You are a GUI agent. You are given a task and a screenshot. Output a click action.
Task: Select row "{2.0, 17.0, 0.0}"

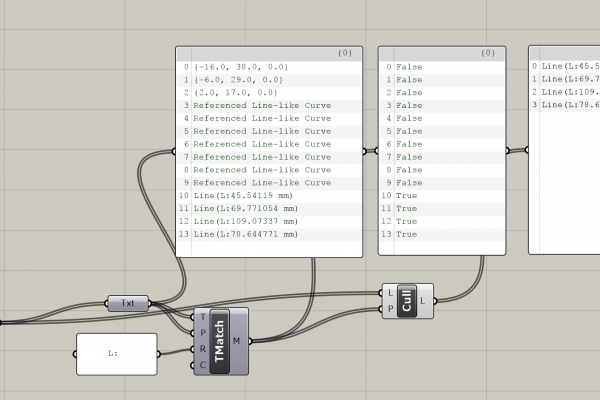click(269, 93)
